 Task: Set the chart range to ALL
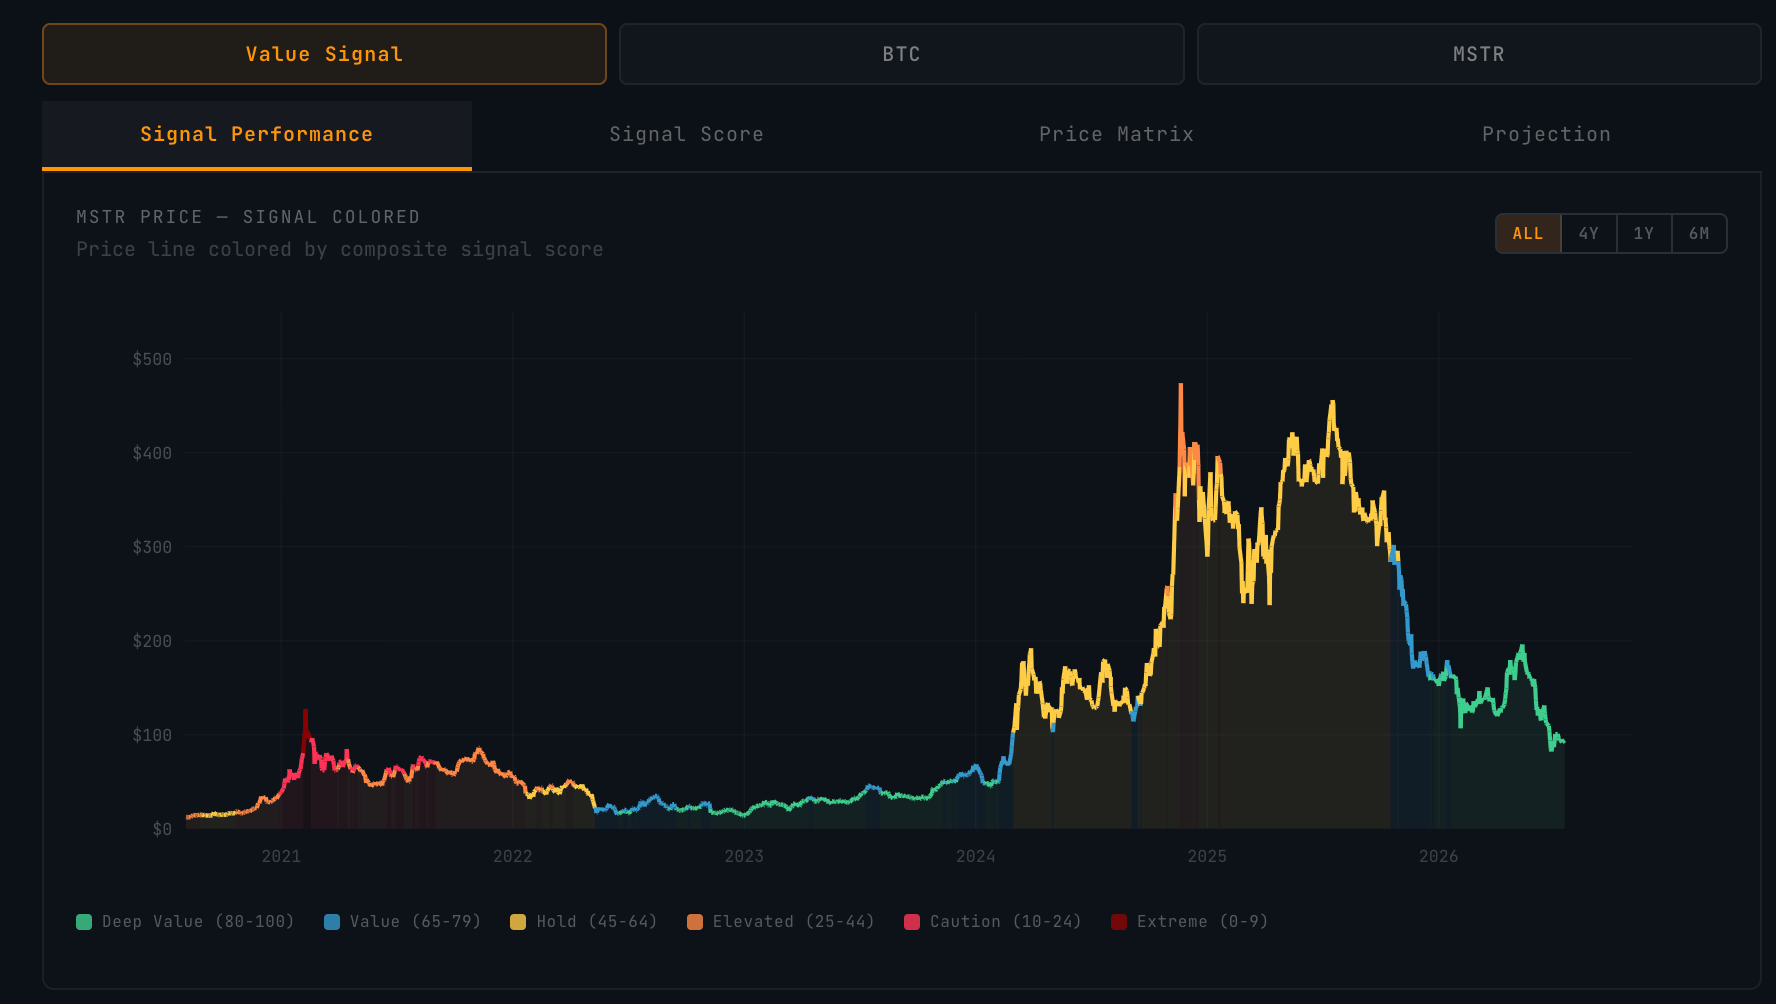tap(1528, 234)
